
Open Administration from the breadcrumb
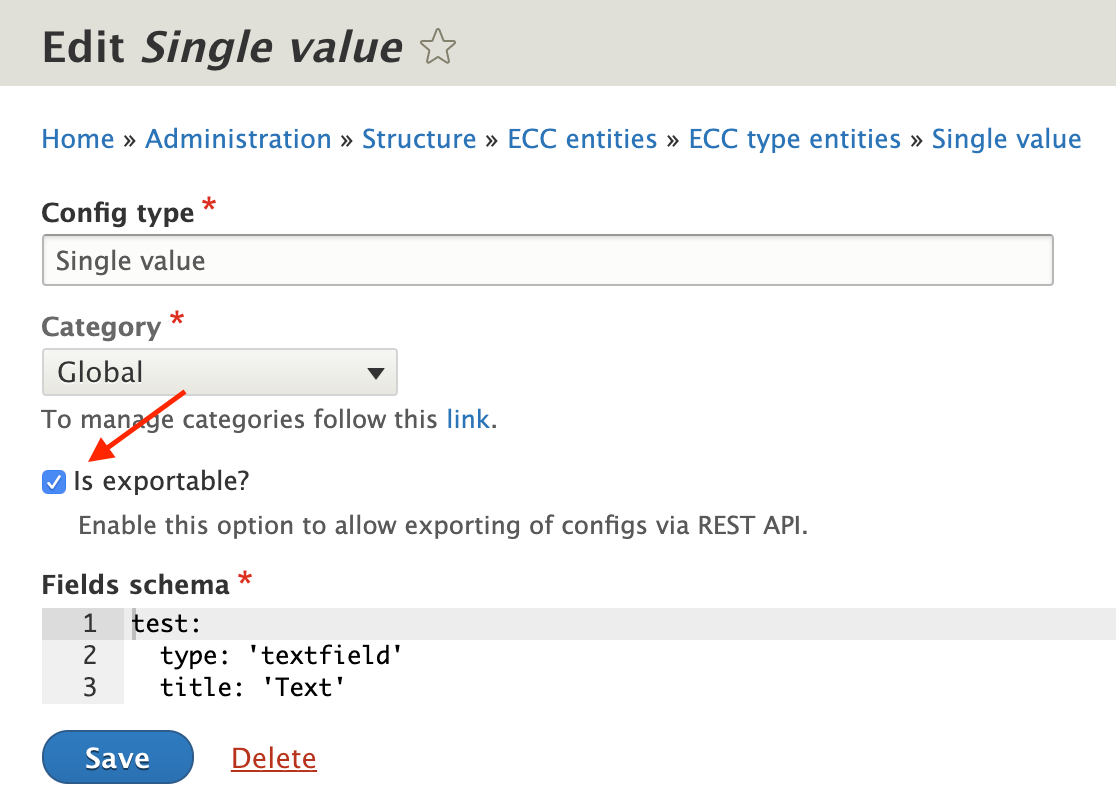[238, 139]
